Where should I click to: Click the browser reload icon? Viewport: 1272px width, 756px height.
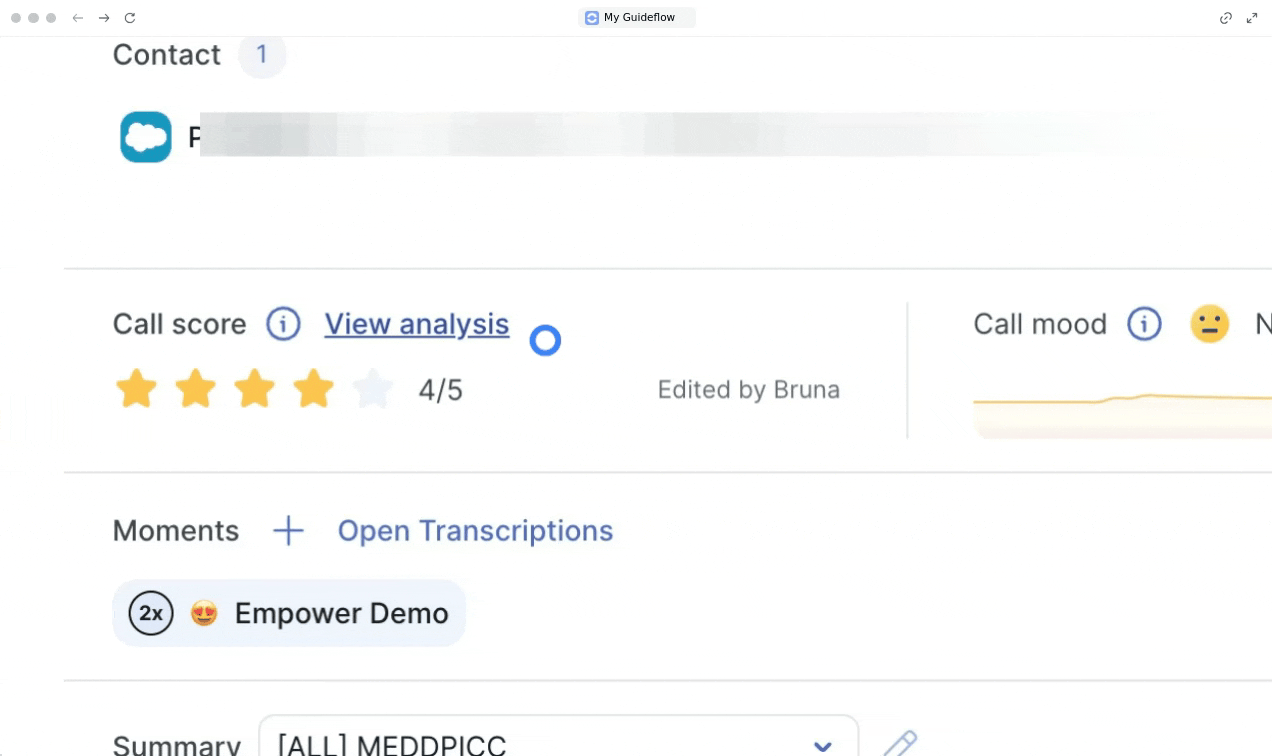pos(130,18)
